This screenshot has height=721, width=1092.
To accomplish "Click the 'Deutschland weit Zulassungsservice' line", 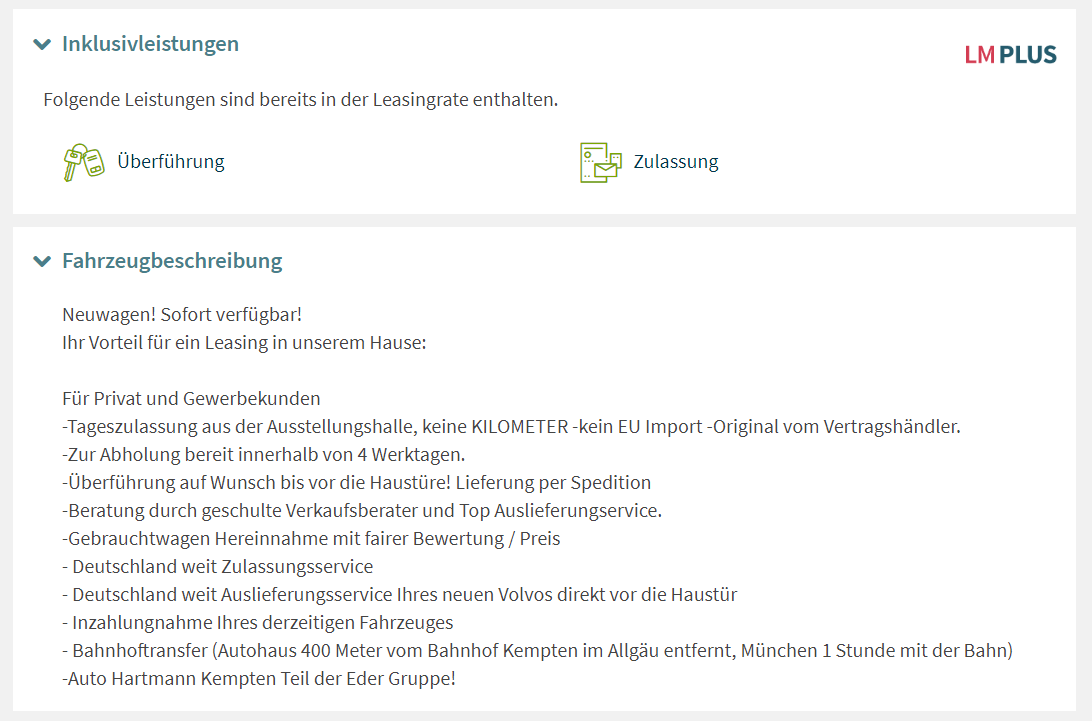I will click(217, 566).
